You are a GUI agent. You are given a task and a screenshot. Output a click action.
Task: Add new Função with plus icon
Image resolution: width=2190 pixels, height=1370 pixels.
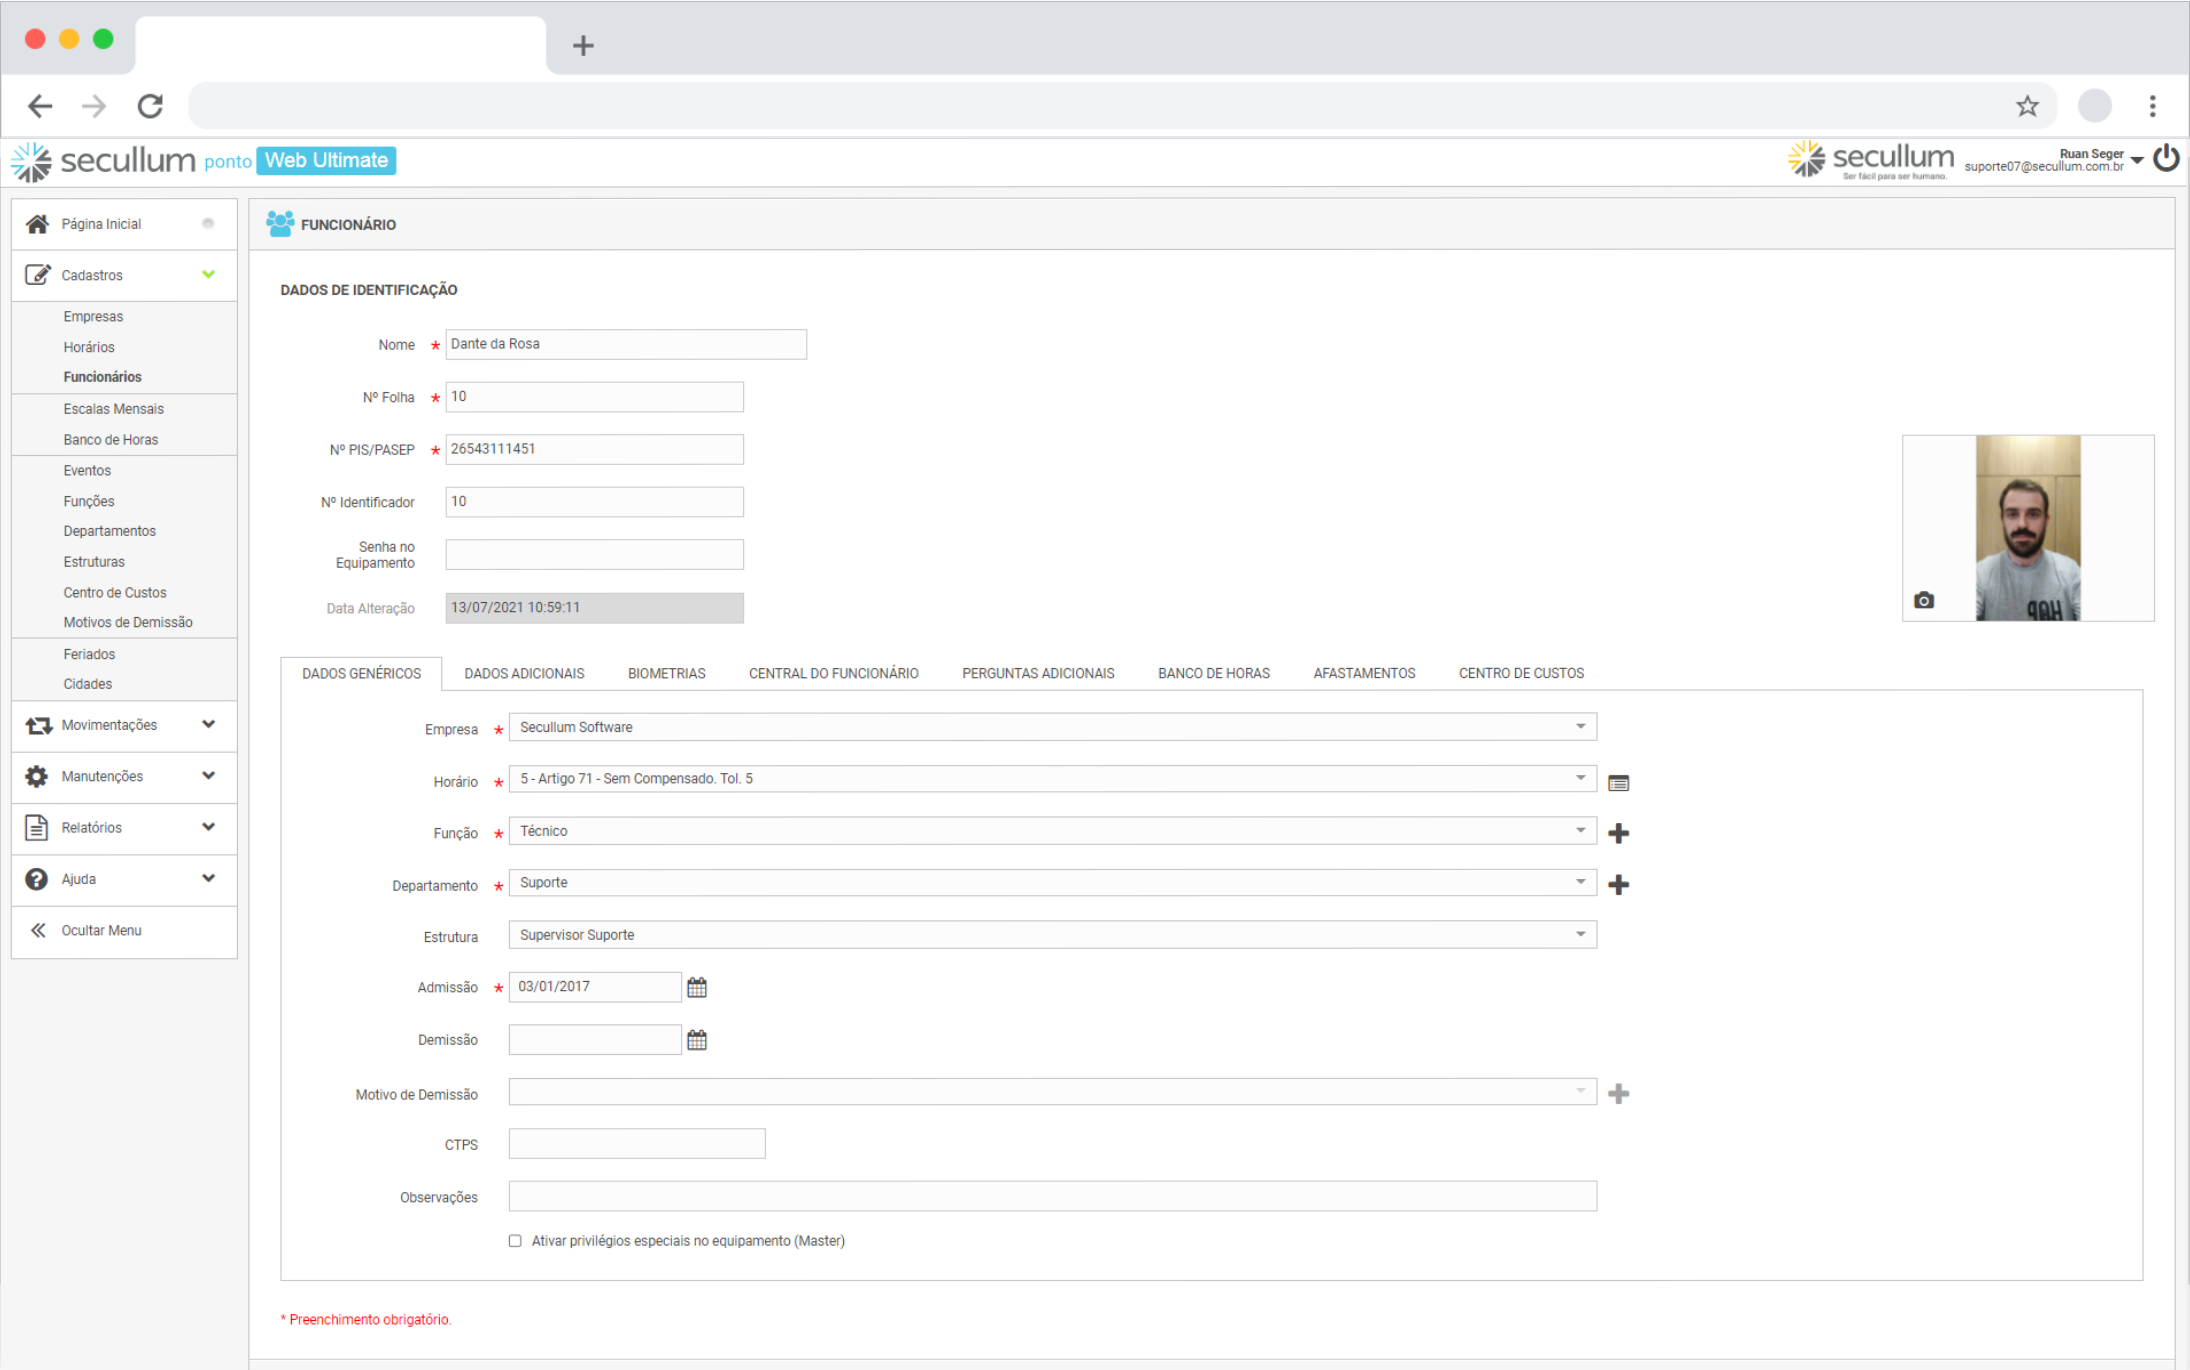[1618, 833]
